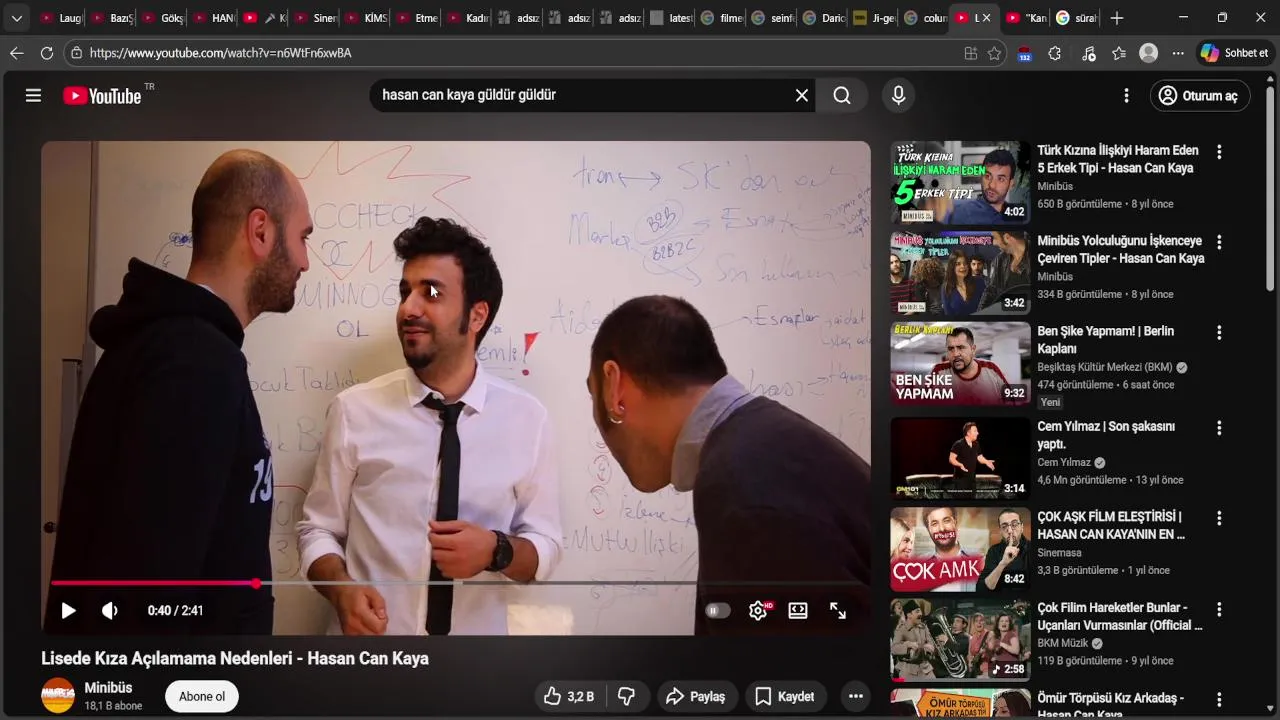Open YouTube settings three-dot menu

click(1126, 95)
